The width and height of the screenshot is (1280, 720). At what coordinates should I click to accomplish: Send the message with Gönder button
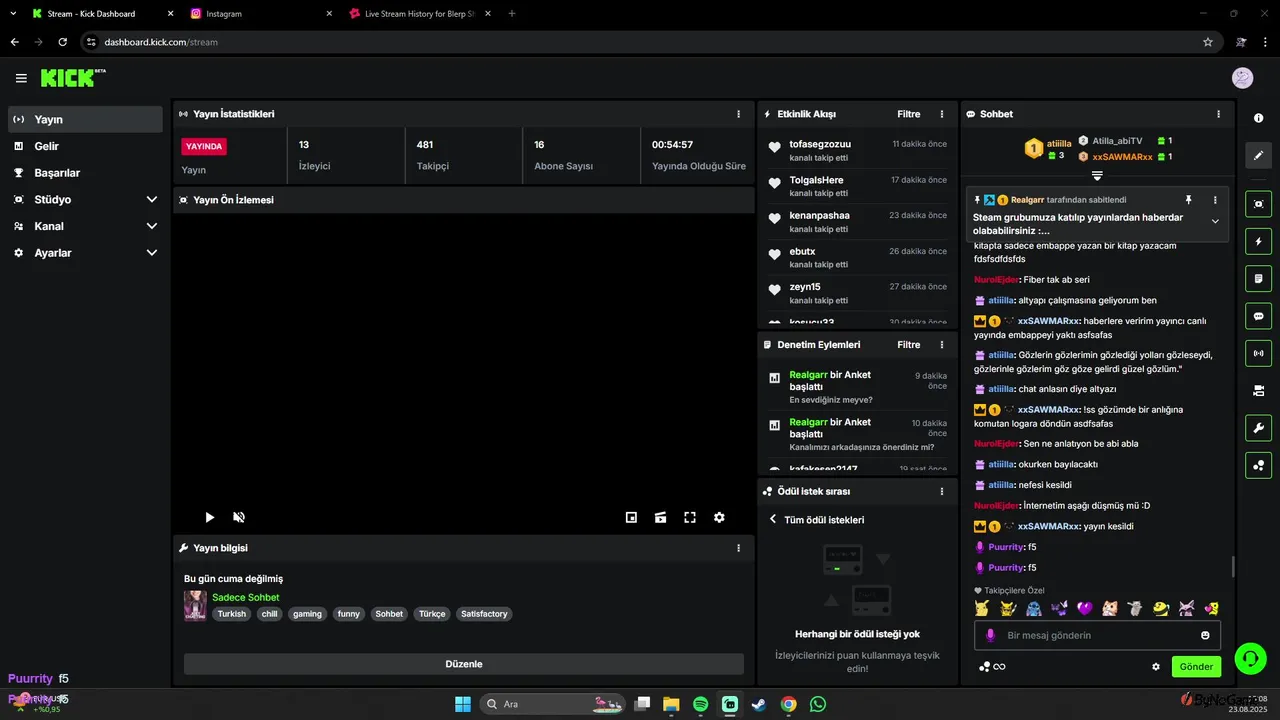click(1196, 666)
